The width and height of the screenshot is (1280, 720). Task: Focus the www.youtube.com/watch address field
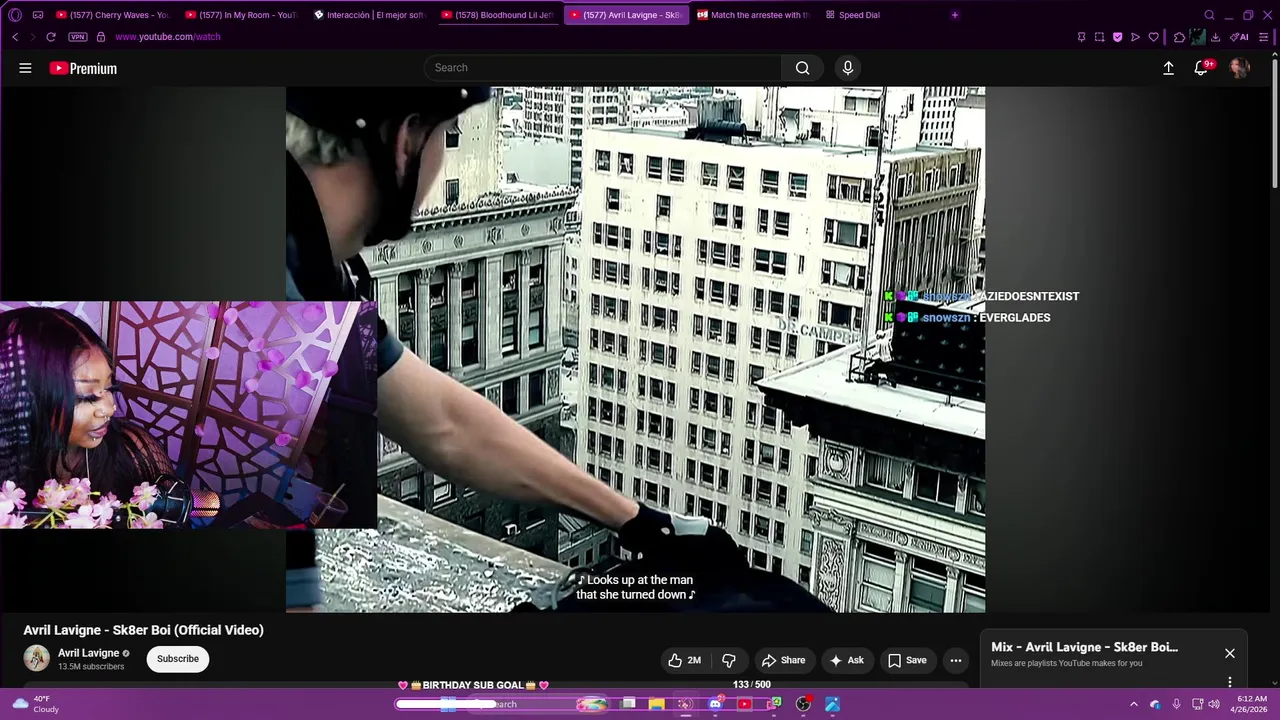click(168, 37)
